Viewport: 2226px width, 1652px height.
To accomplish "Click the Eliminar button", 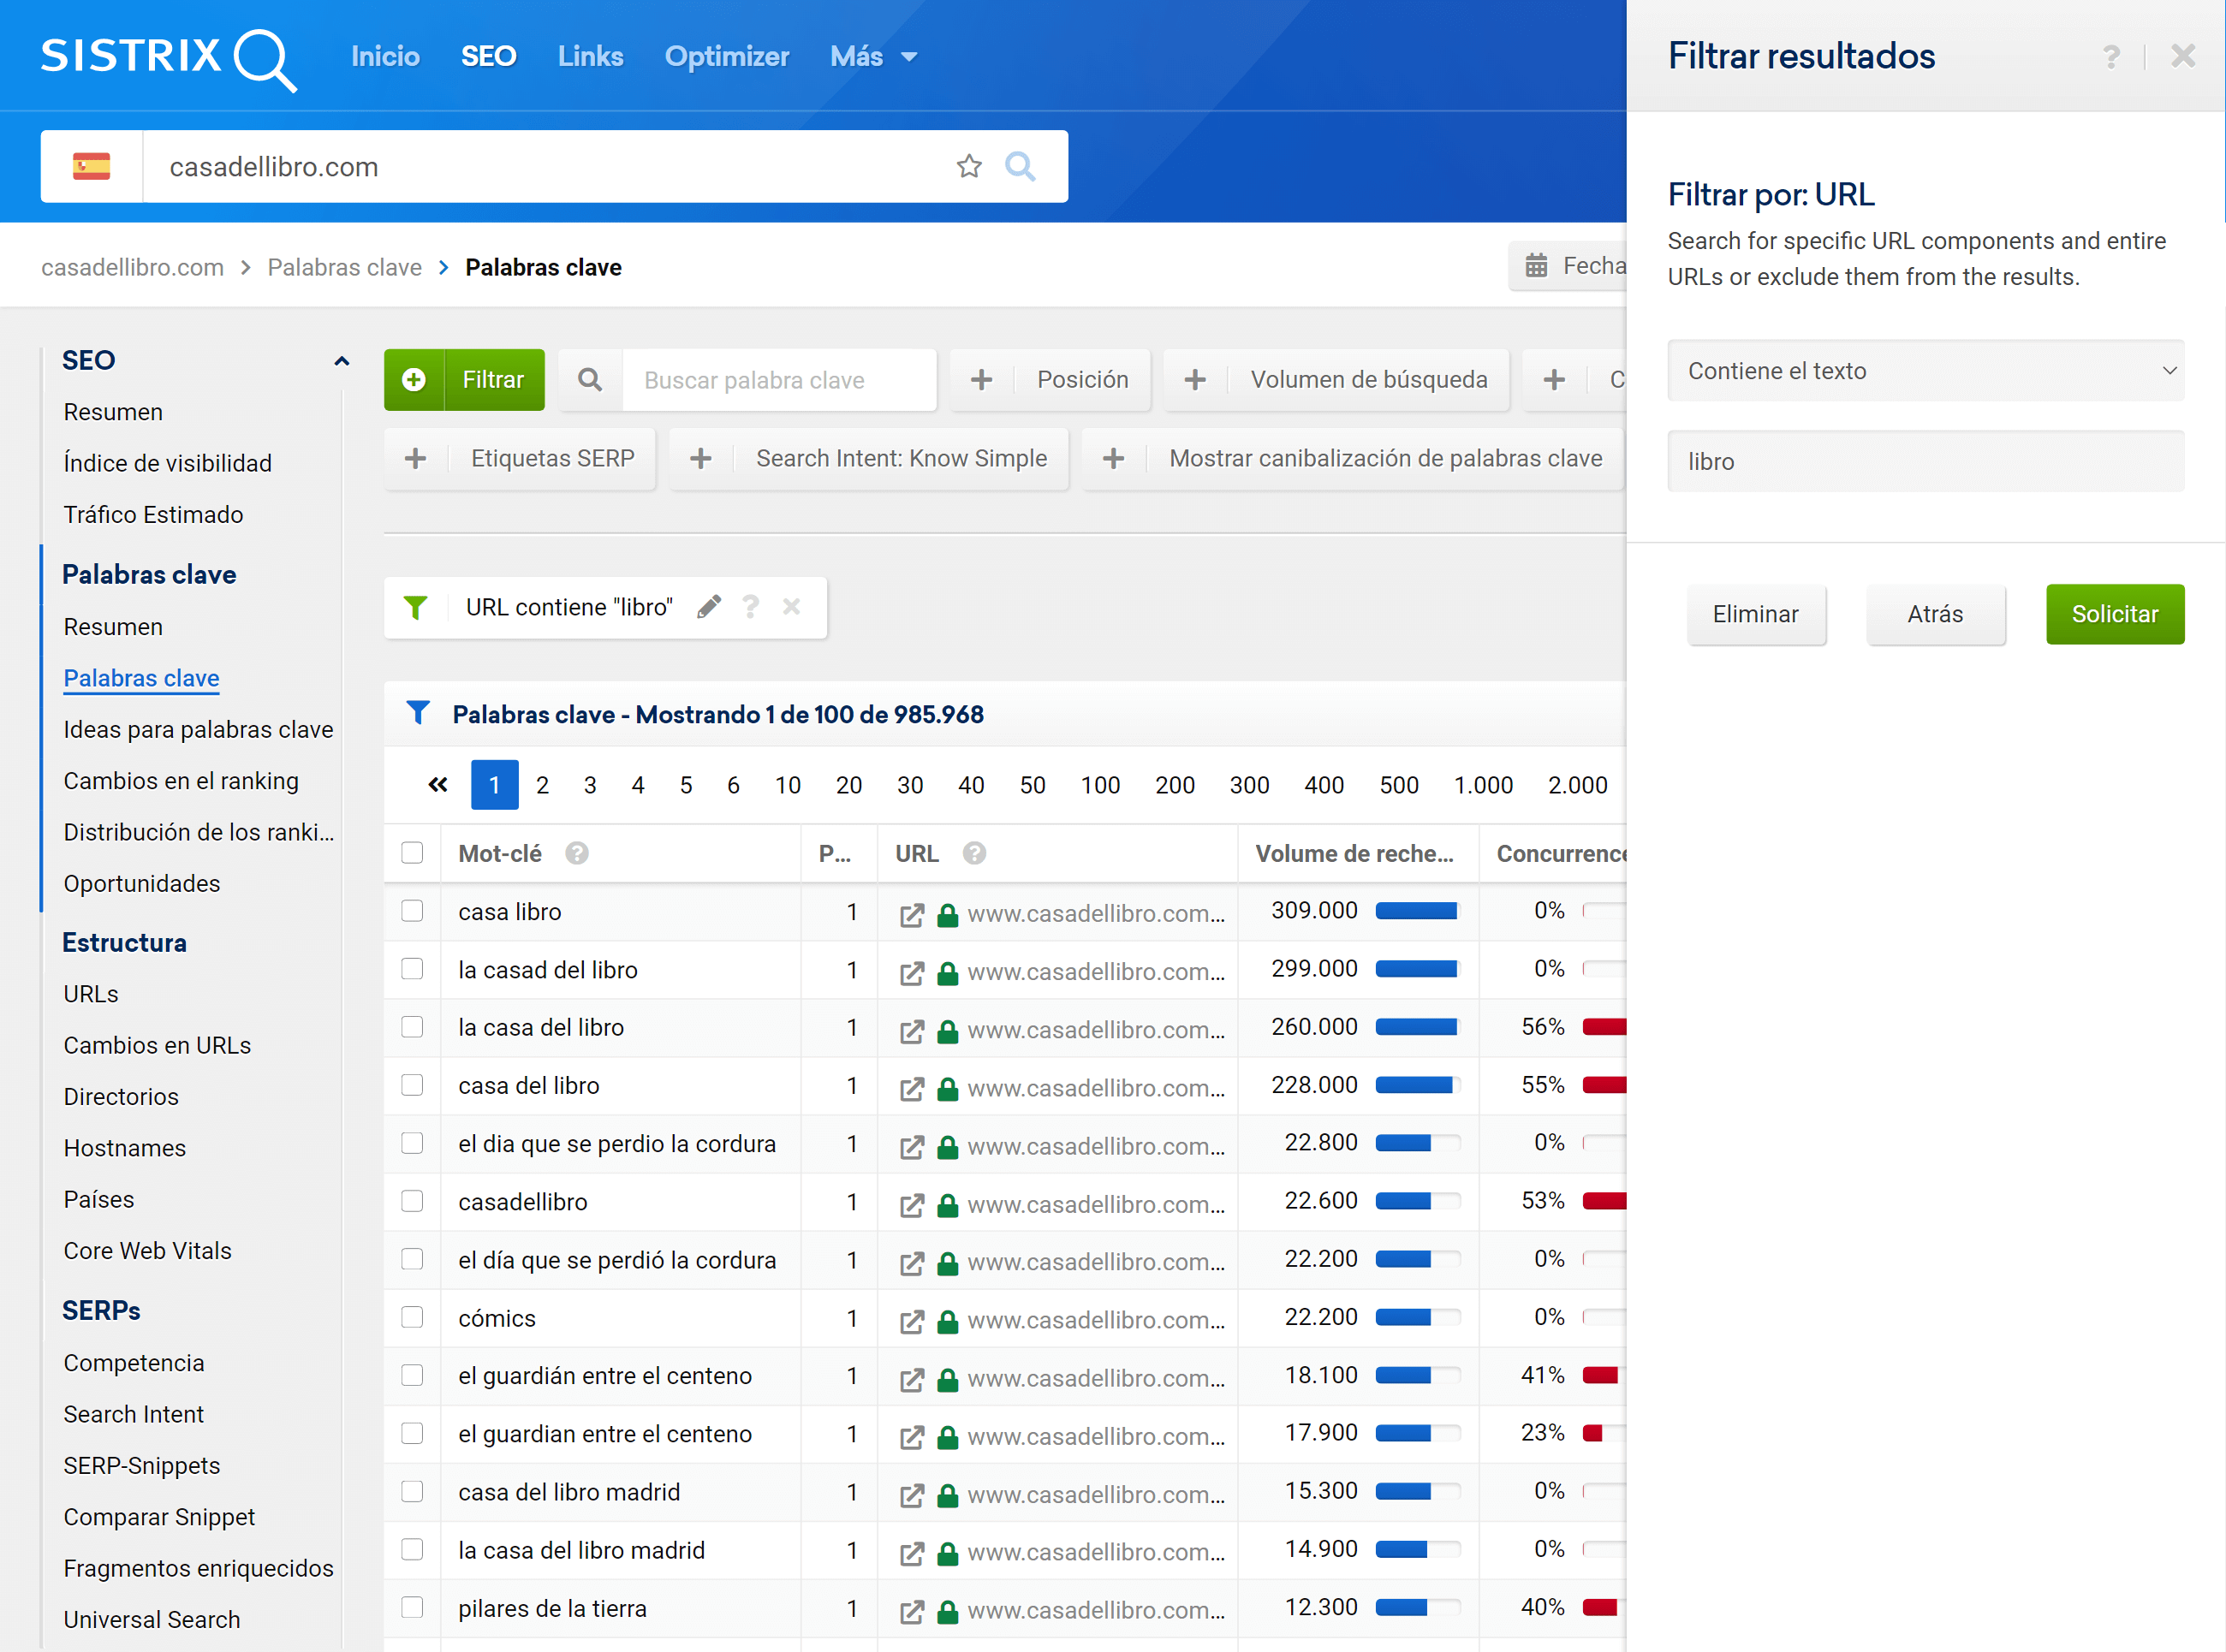I will coord(1755,614).
